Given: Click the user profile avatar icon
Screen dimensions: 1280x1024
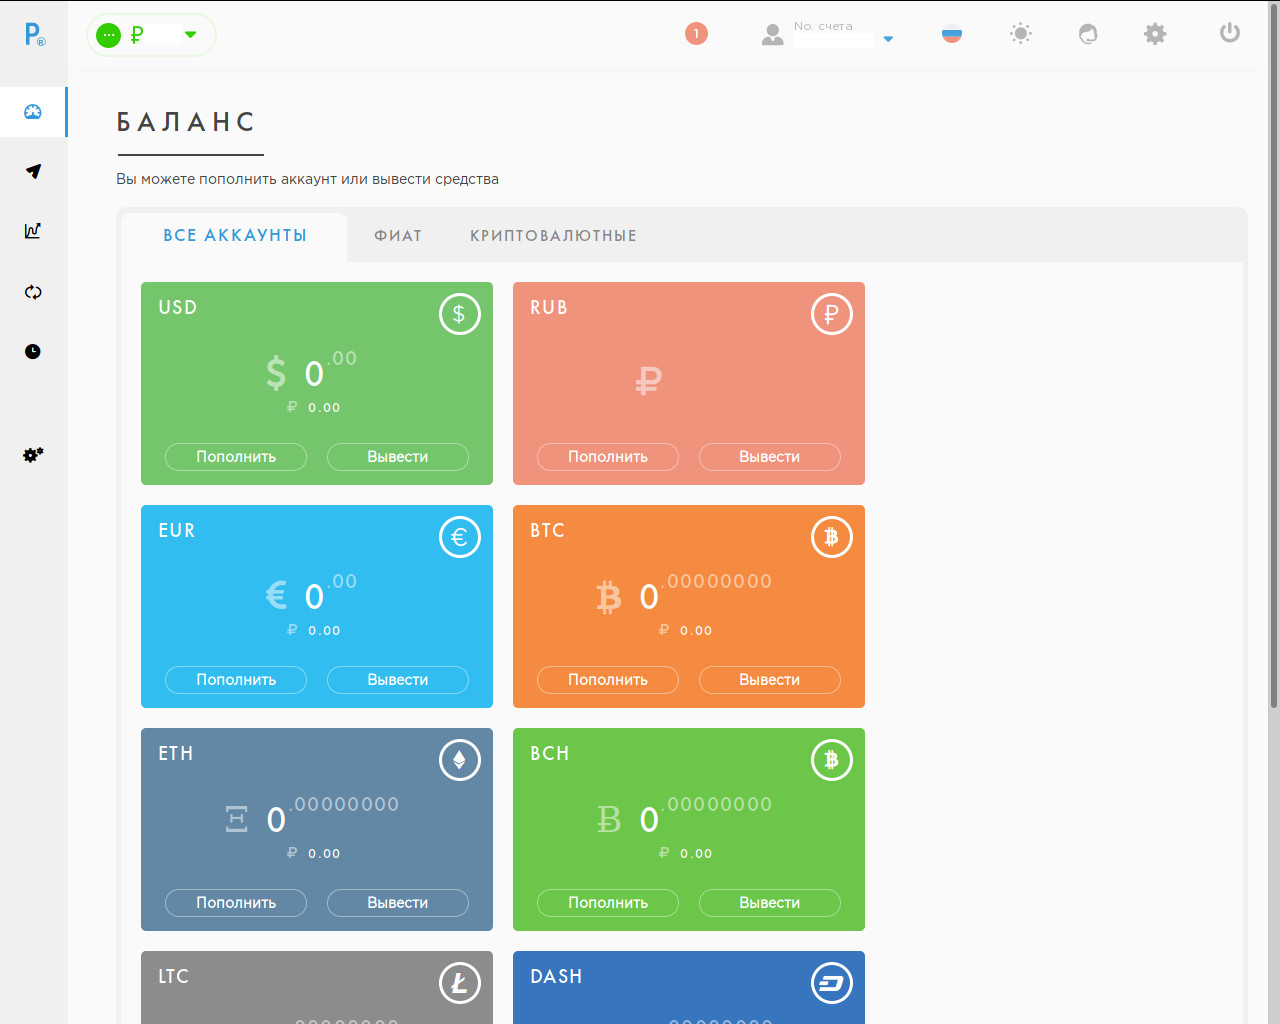Looking at the screenshot, I should (772, 35).
